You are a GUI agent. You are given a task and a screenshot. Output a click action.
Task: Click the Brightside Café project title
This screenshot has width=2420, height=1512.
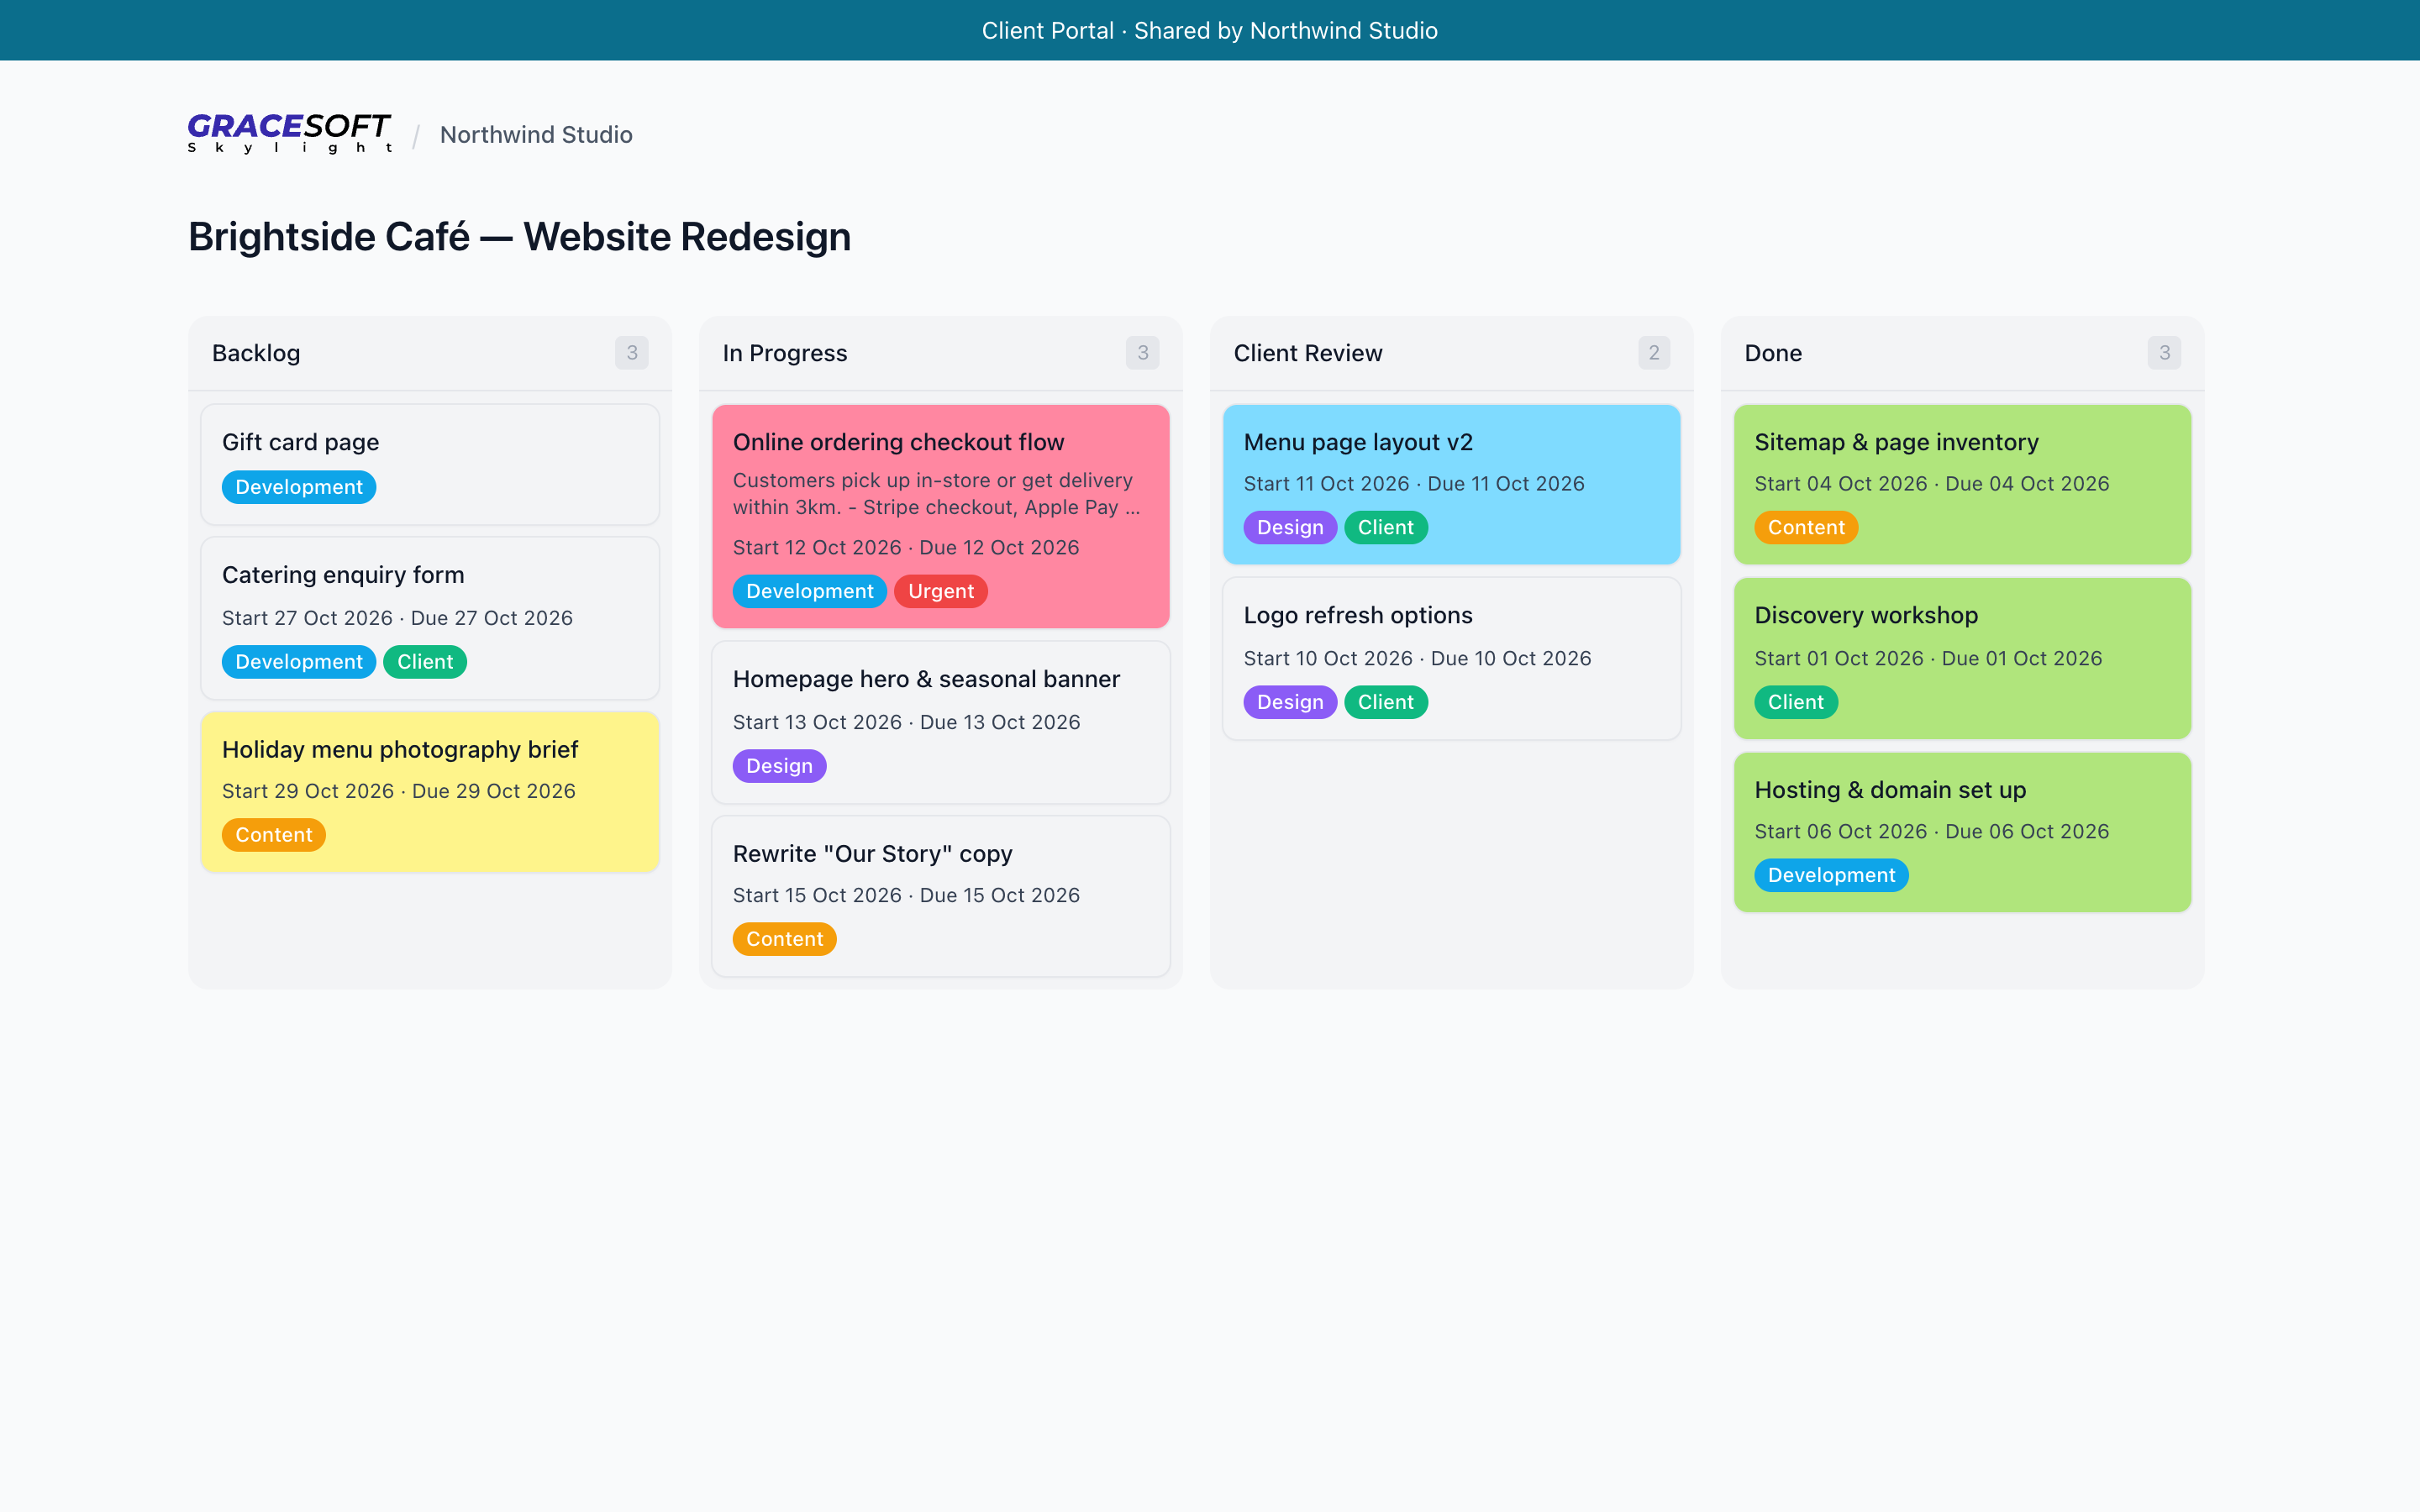[520, 237]
